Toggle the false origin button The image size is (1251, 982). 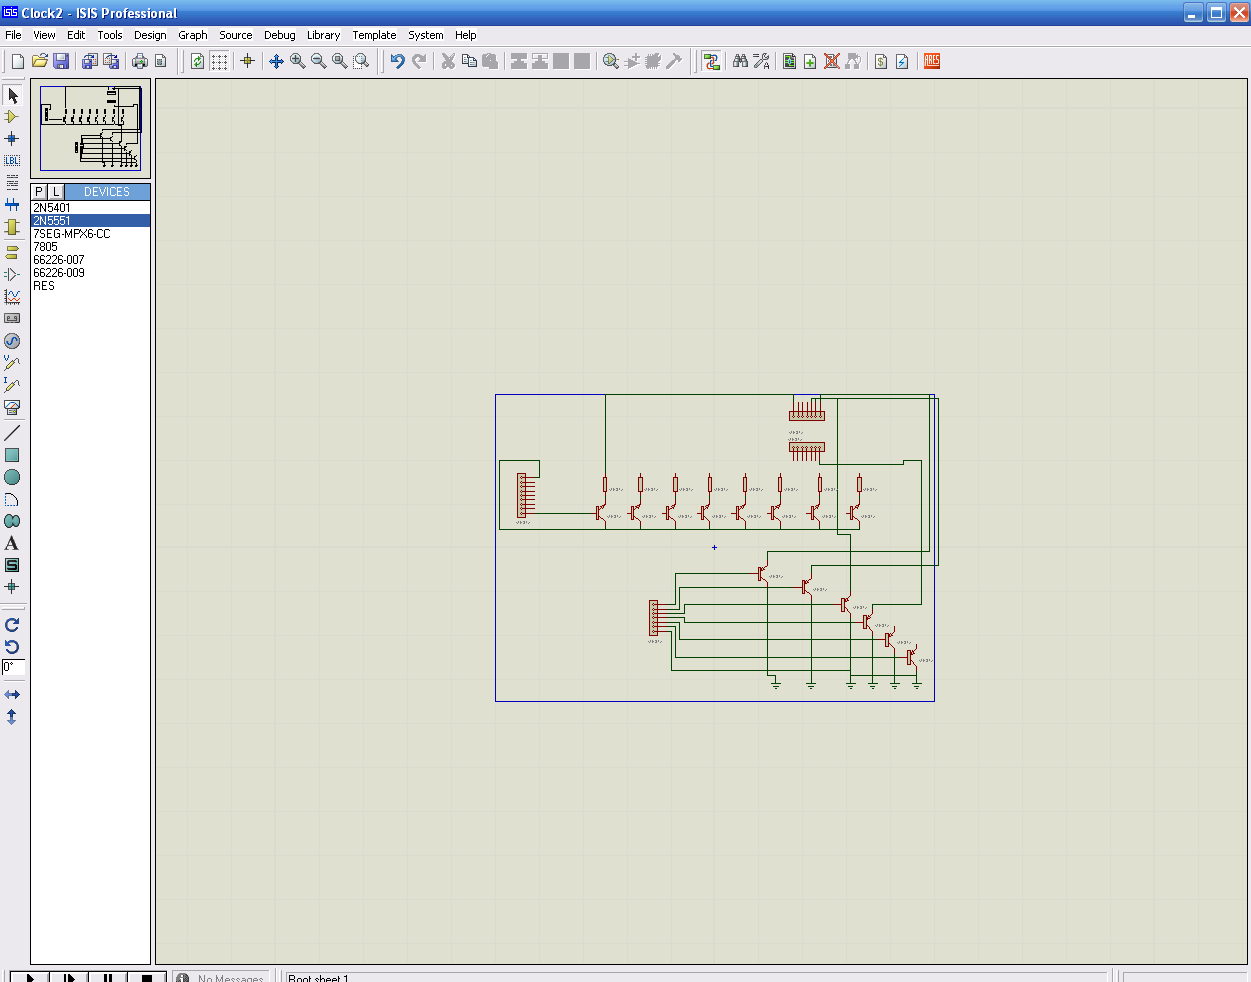pyautogui.click(x=248, y=61)
